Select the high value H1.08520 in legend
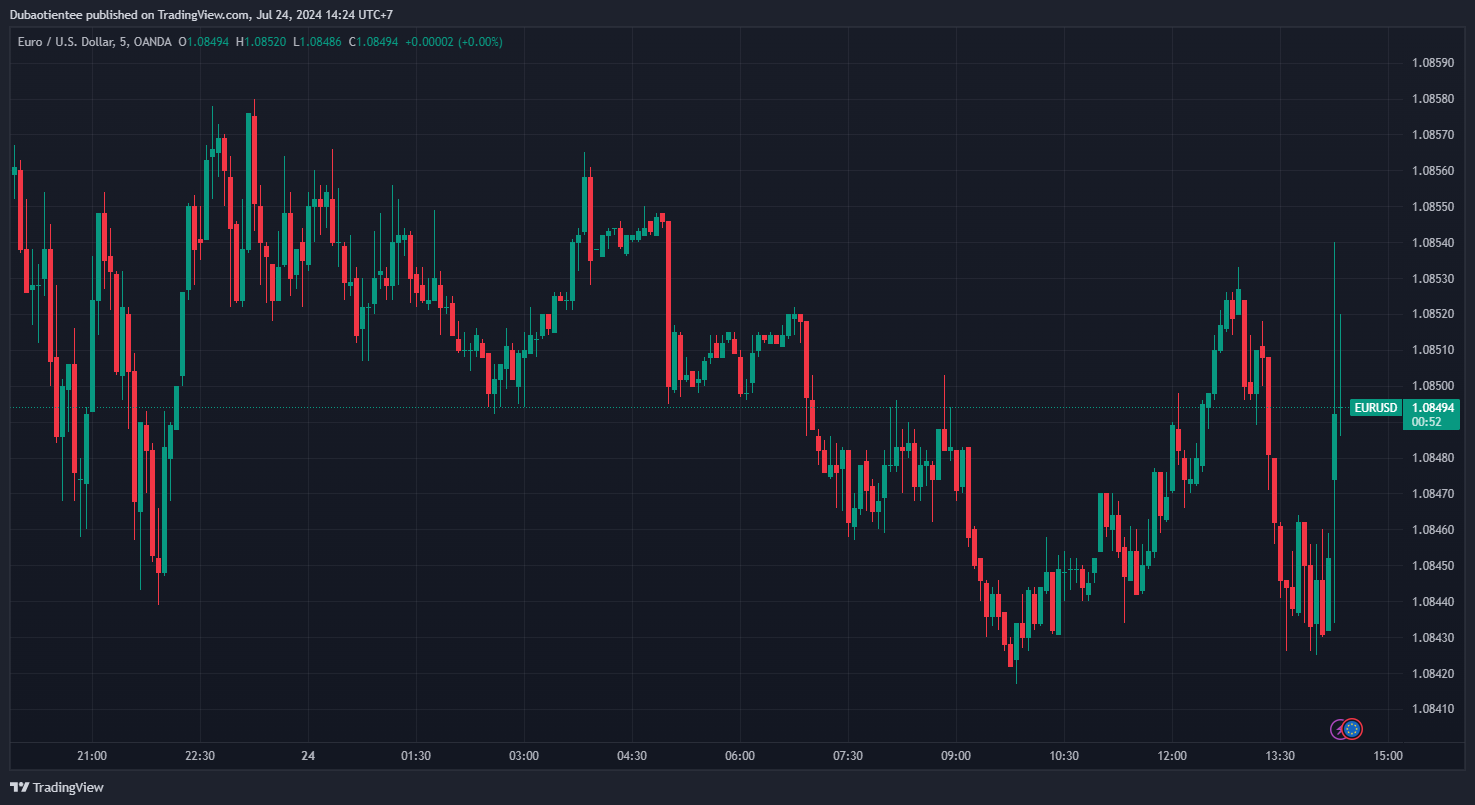Image resolution: width=1475 pixels, height=805 pixels. pyautogui.click(x=261, y=42)
